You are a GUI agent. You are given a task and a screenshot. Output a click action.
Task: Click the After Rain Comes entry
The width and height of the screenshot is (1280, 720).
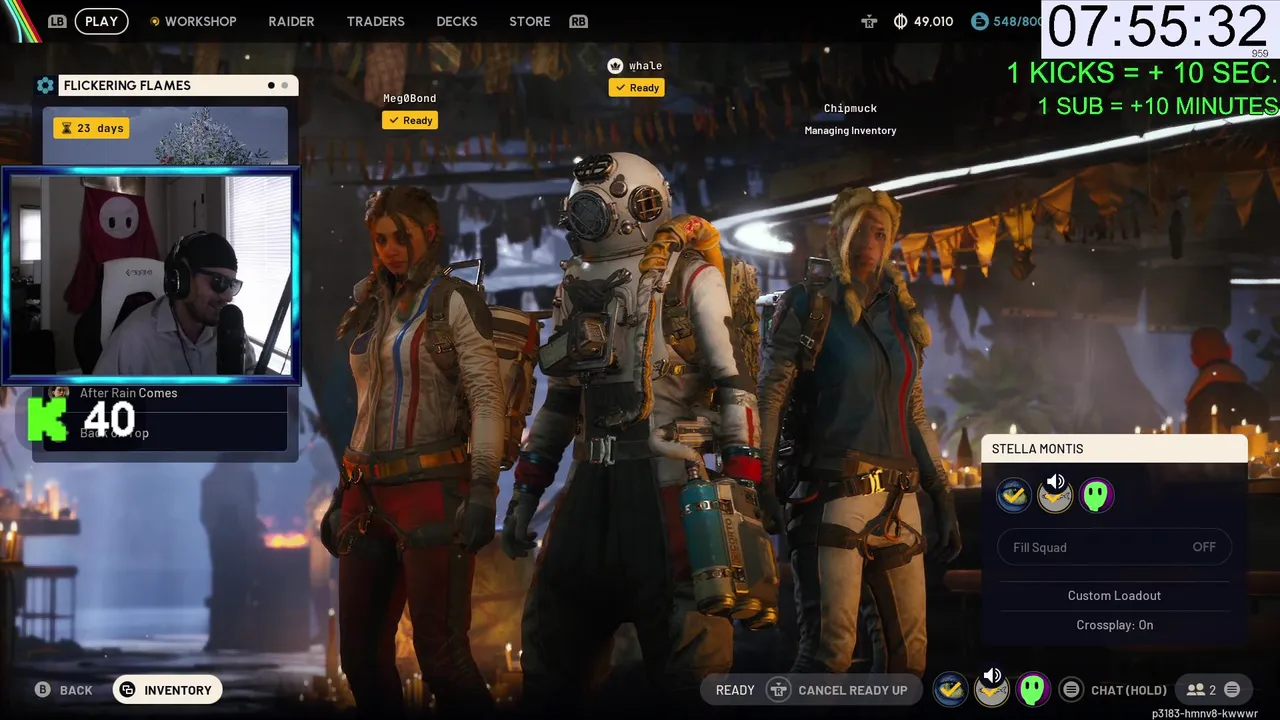pyautogui.click(x=128, y=393)
